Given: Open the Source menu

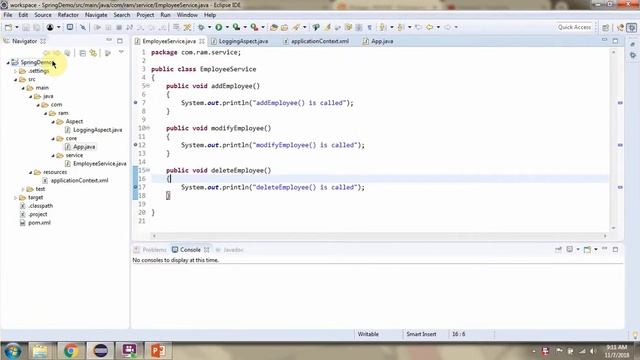Looking at the screenshot, I should [x=43, y=15].
